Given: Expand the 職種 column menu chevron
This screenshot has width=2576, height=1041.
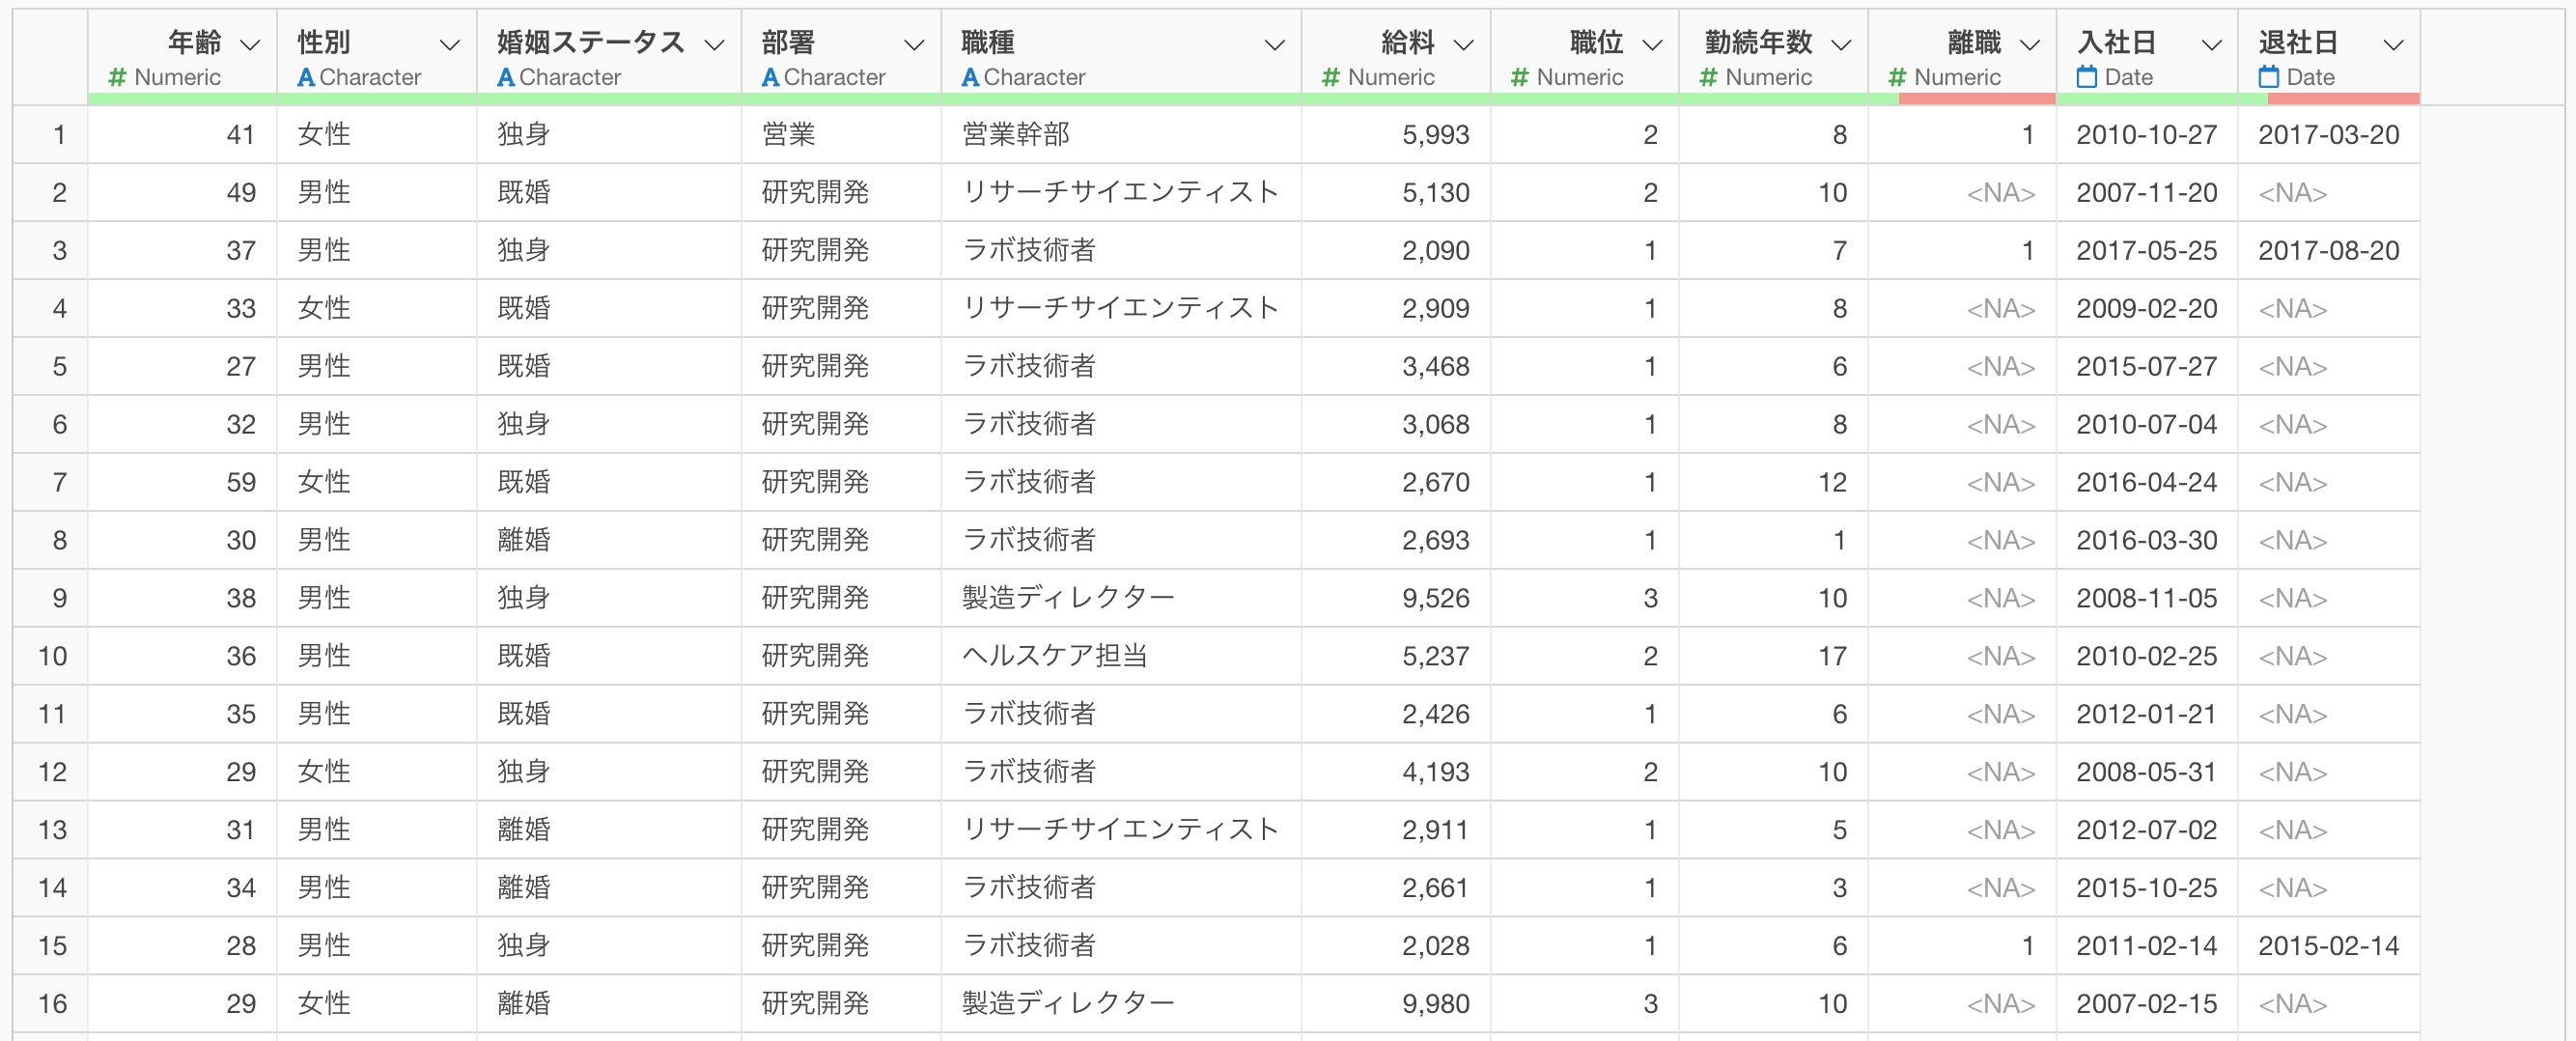Looking at the screenshot, I should point(1274,45).
